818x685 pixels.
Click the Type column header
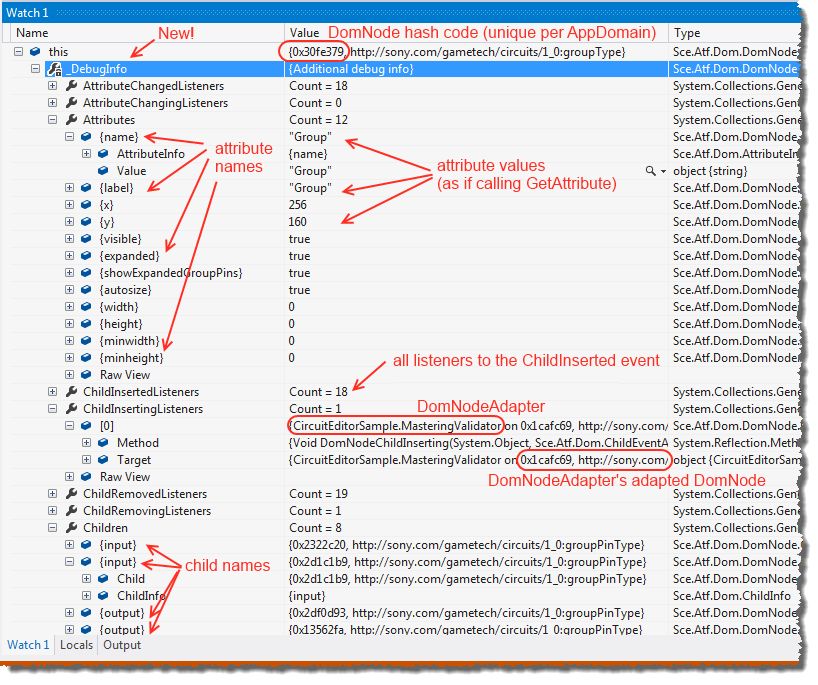coord(734,33)
